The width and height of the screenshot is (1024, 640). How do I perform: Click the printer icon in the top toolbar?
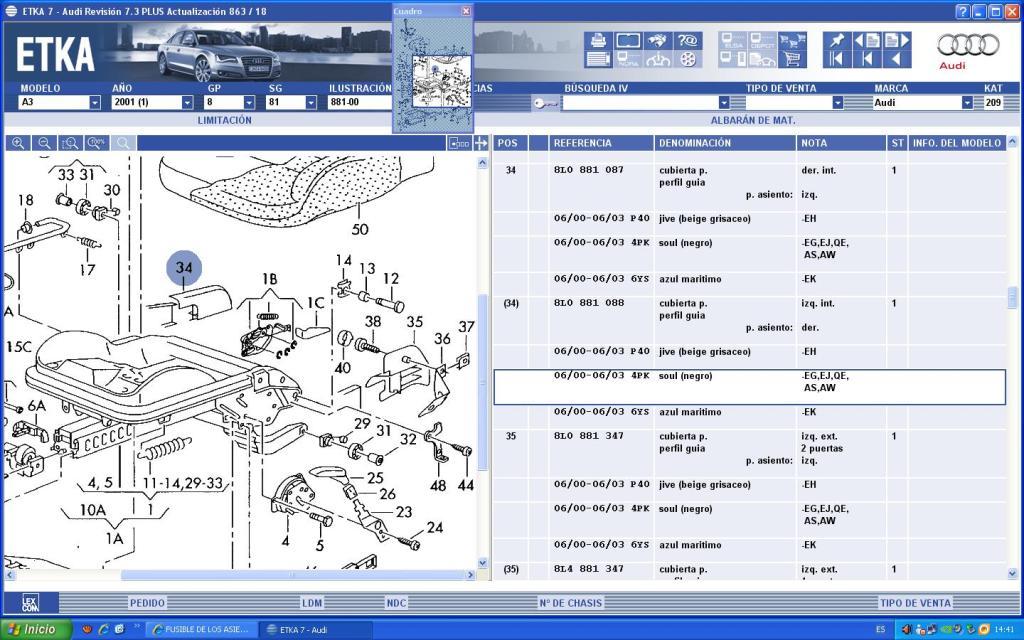point(598,41)
